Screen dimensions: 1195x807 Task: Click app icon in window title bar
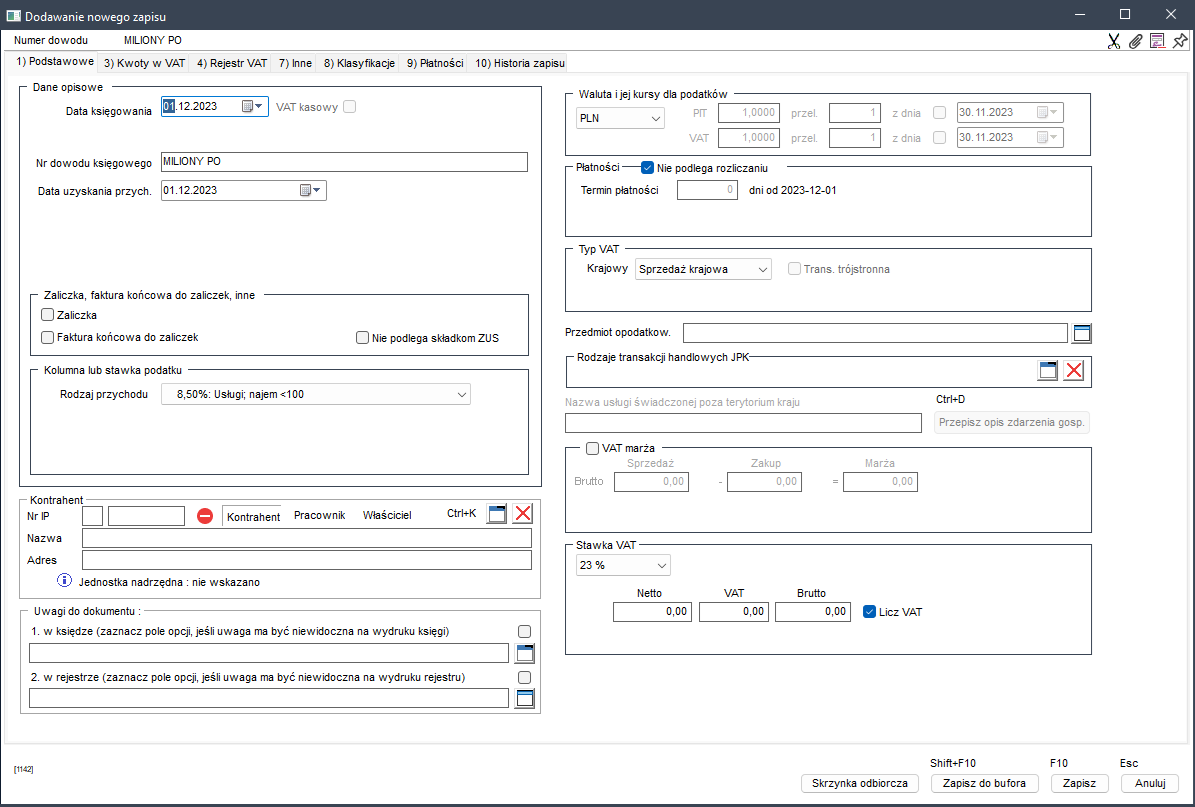[x=13, y=16]
